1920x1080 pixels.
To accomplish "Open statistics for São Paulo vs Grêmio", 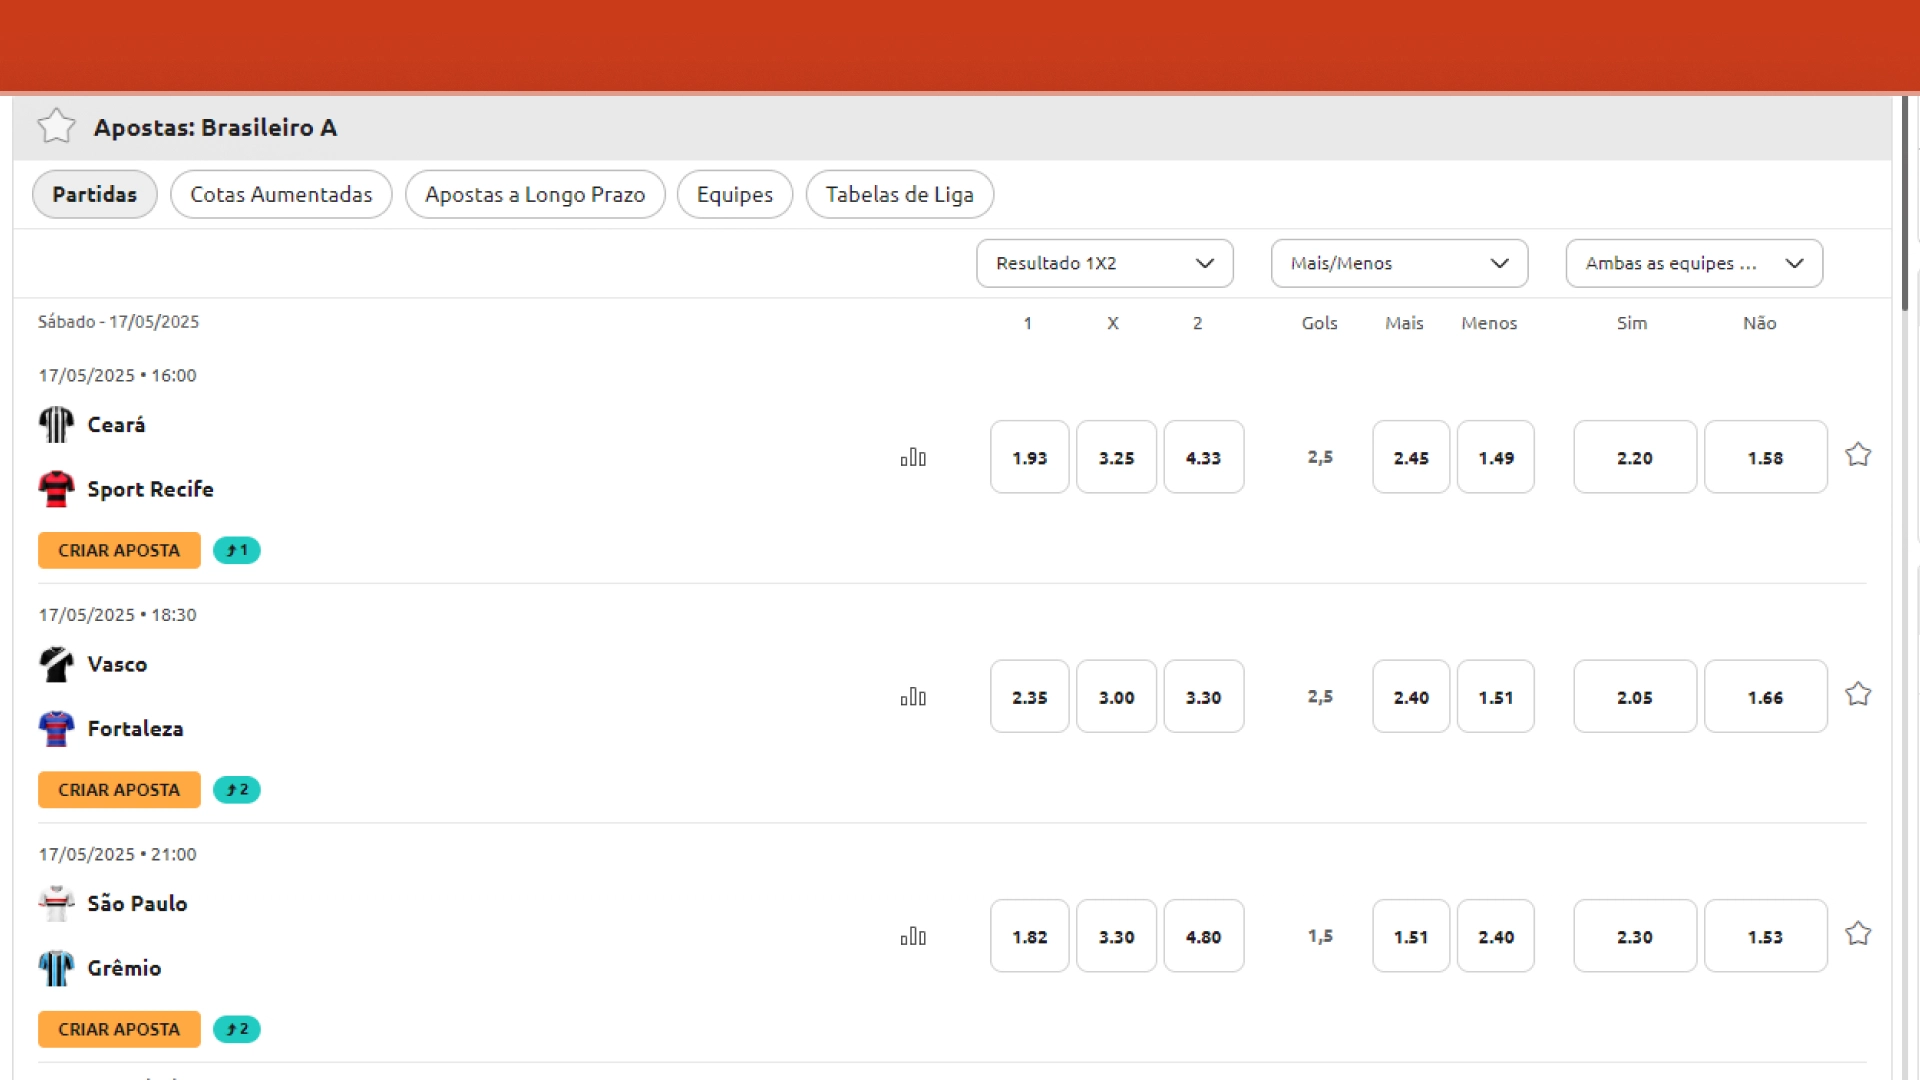I will [913, 936].
